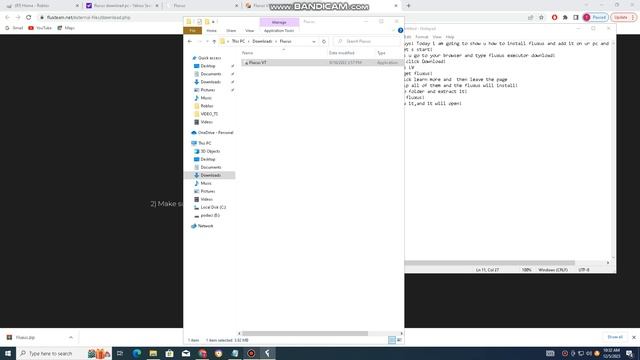640x360 pixels.
Task: Select highlighted Downloads under This PC
Action: (x=210, y=175)
